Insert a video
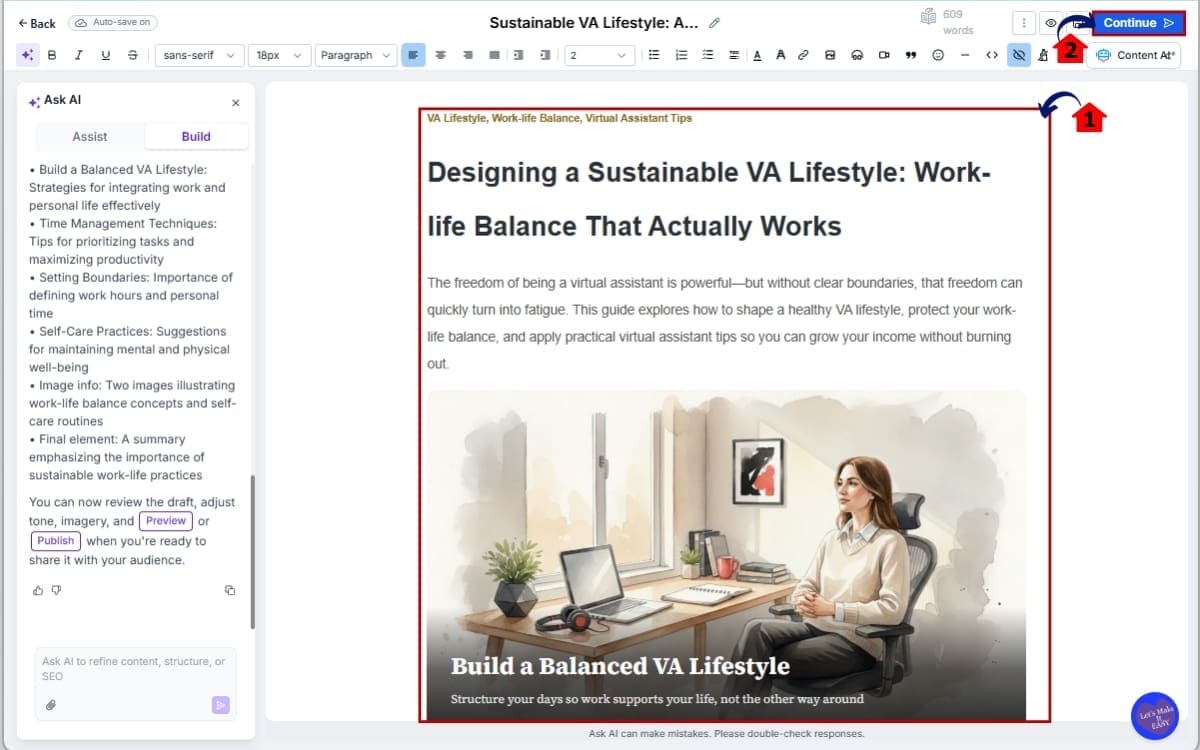 [884, 55]
